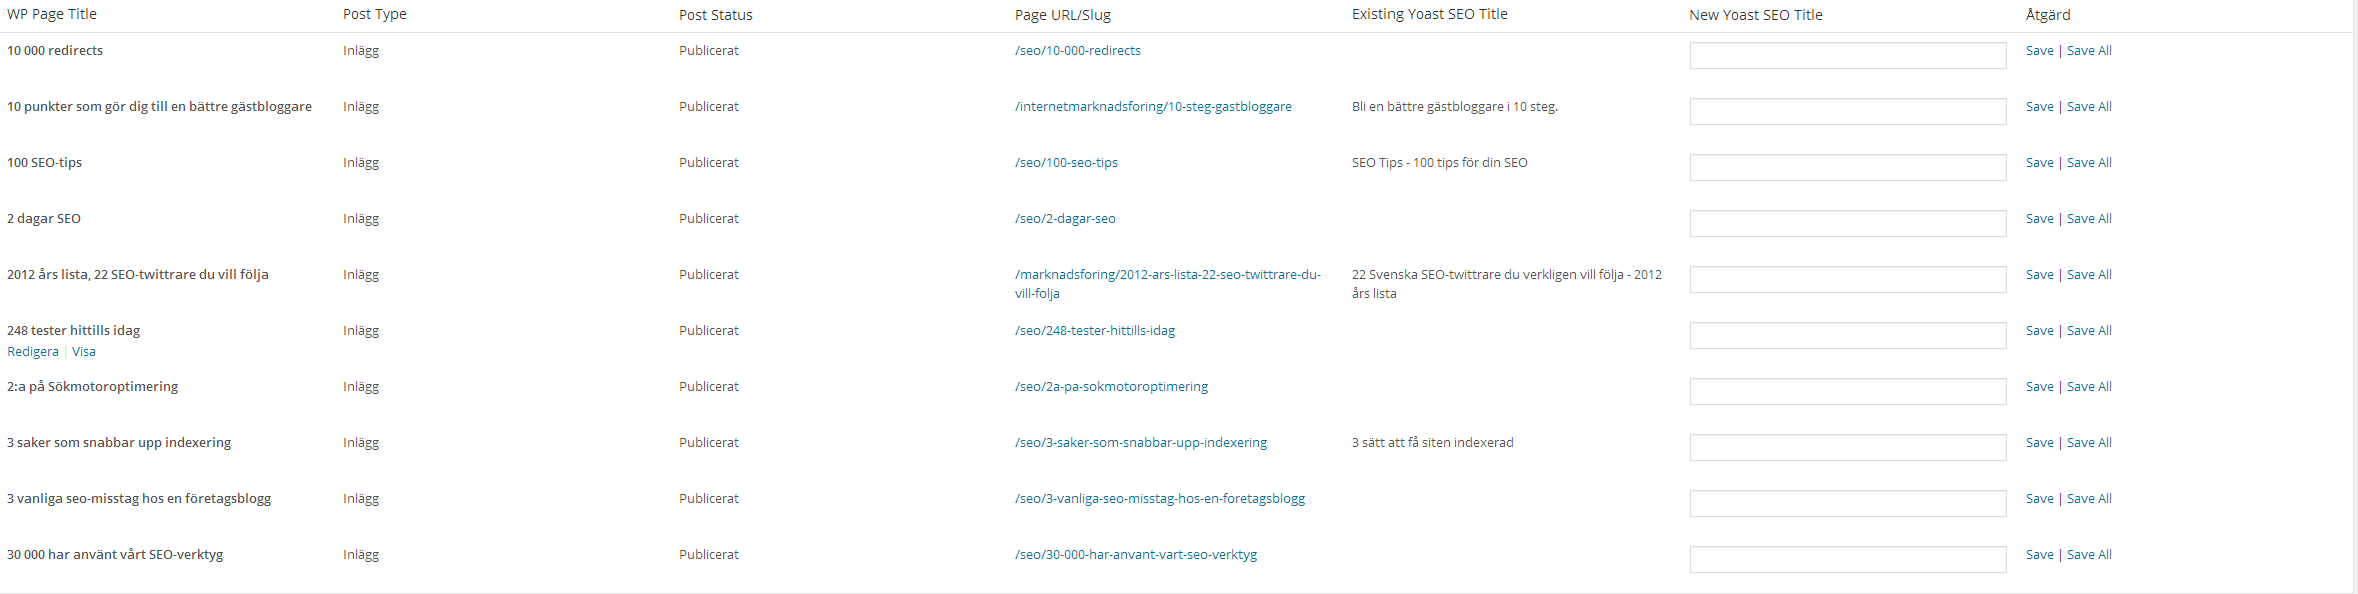
Task: Click Save All for 2:a på Sökmotoroptimering row
Action: (x=2089, y=386)
